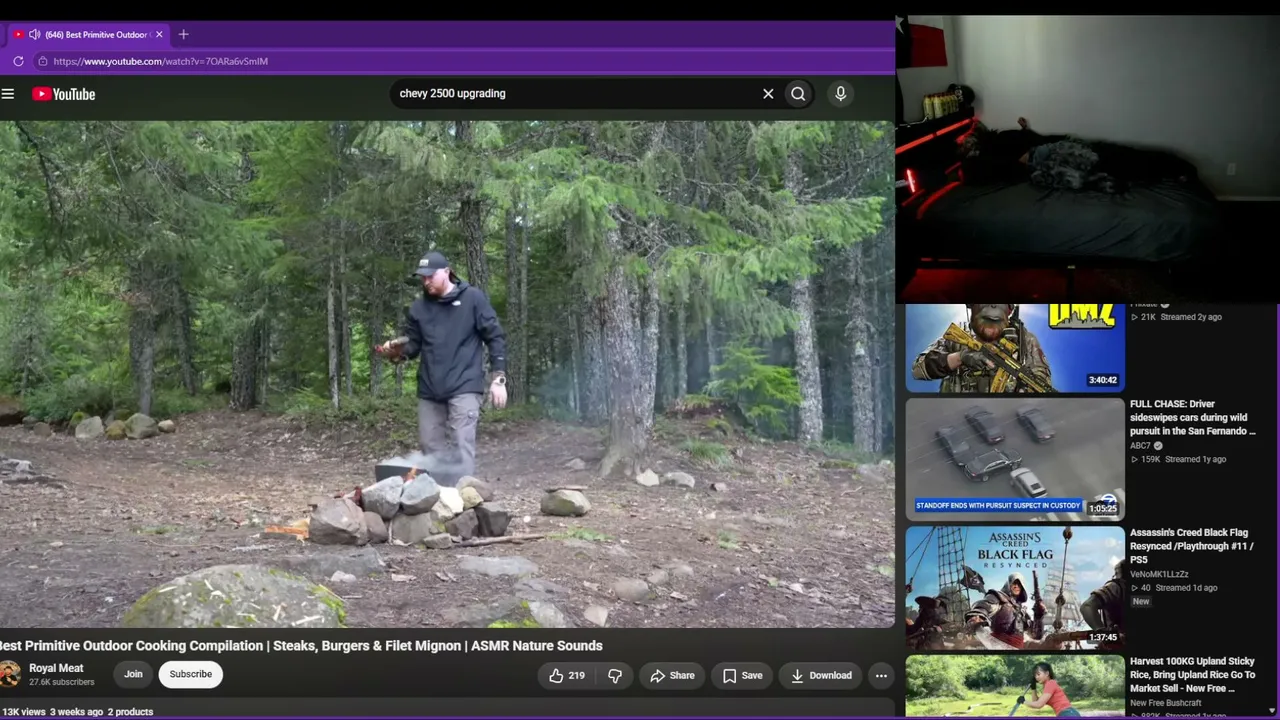Select the Best Primitive Outdoor Cooking browser tab
Screen dimensions: 1280x720
88,35
